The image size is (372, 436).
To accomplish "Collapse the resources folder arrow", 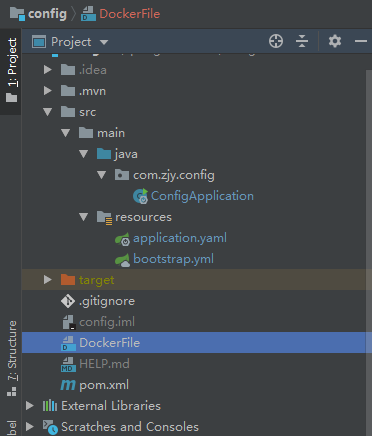I will [x=84, y=217].
